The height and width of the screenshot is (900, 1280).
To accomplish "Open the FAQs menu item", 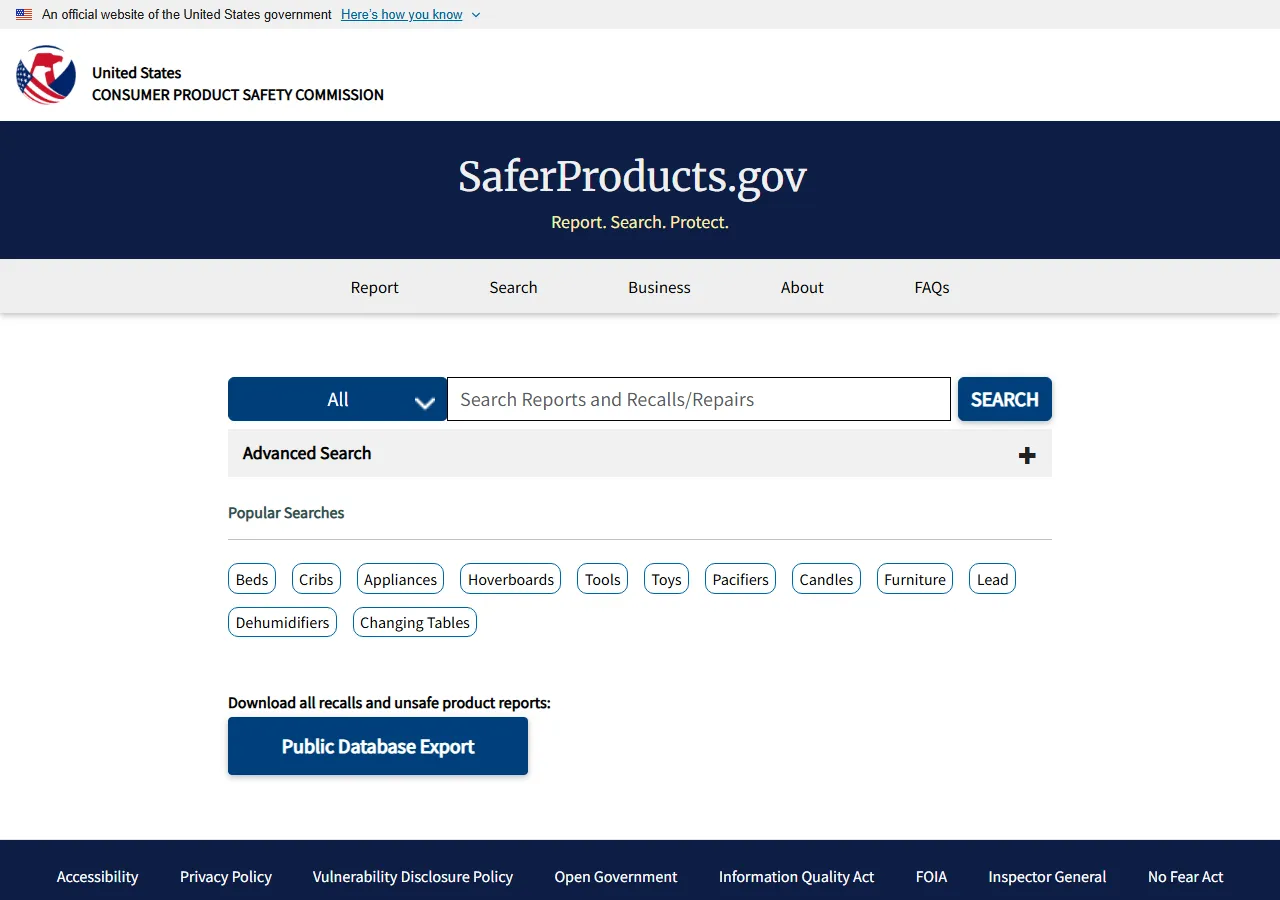I will (x=932, y=287).
